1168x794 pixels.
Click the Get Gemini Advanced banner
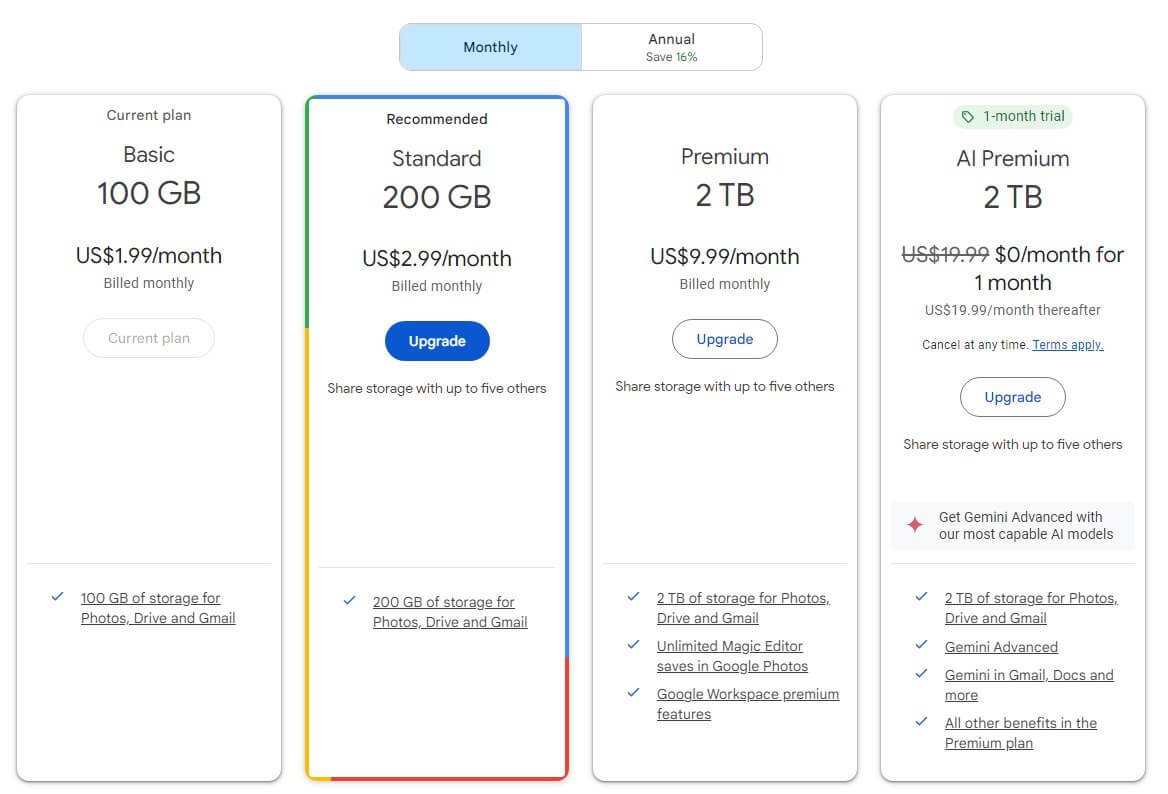pos(1012,526)
